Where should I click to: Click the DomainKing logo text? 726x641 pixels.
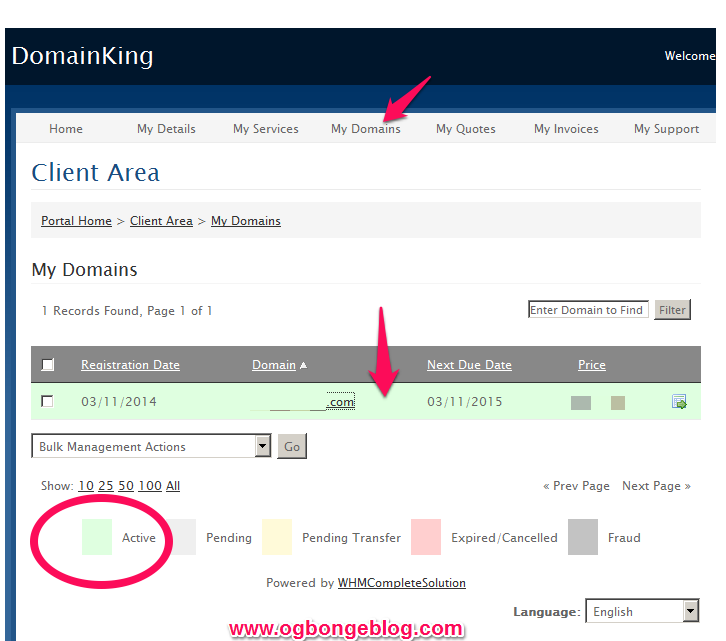[x=82, y=56]
